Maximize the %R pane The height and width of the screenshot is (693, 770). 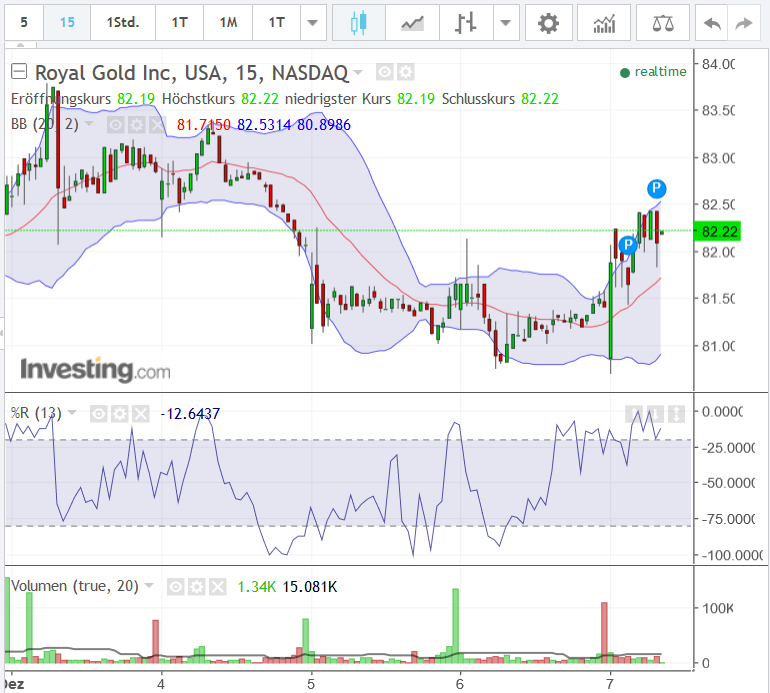[x=677, y=414]
